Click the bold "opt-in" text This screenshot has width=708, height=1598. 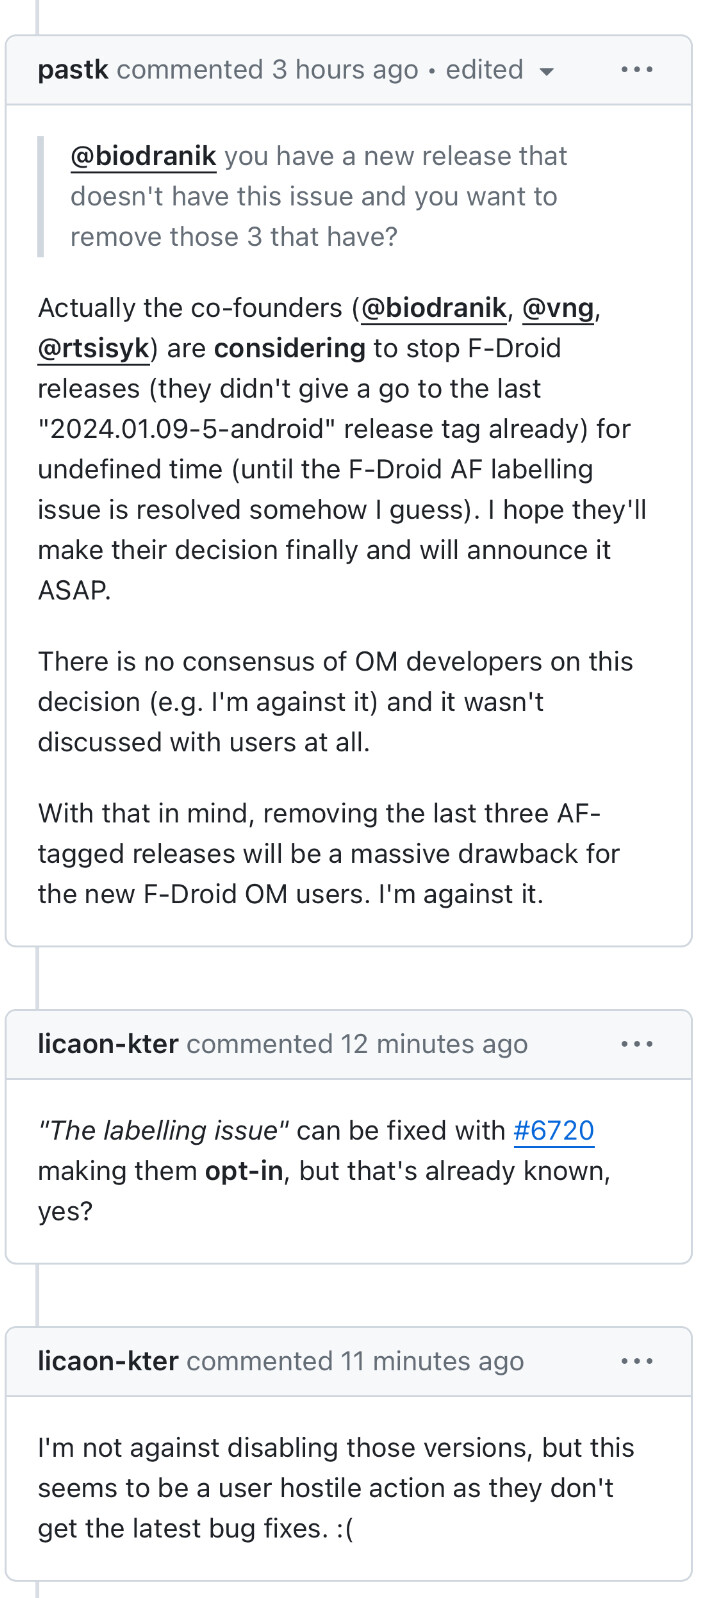pos(244,1170)
